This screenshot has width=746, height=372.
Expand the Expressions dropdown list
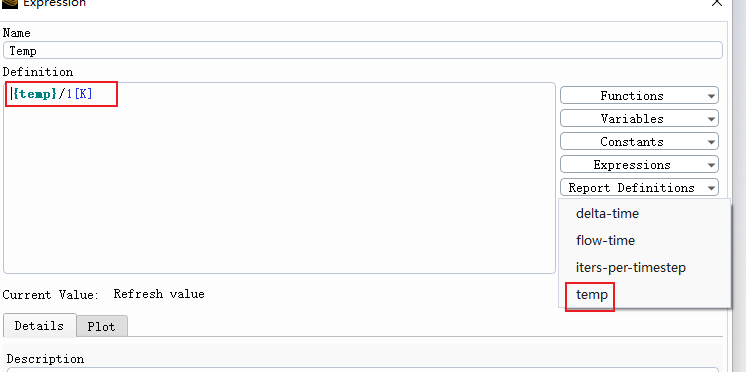(x=639, y=165)
